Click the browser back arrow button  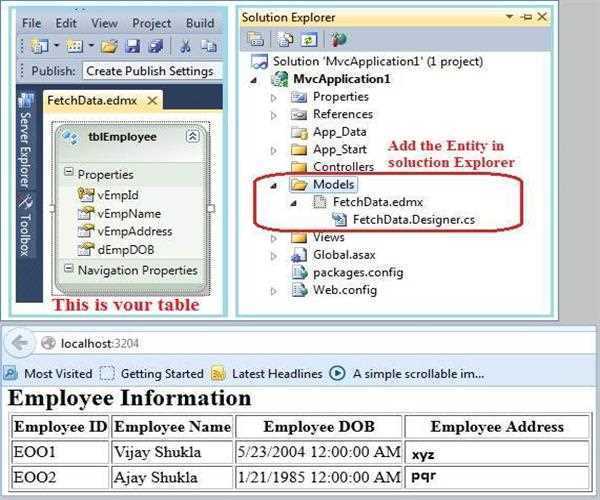coord(20,343)
